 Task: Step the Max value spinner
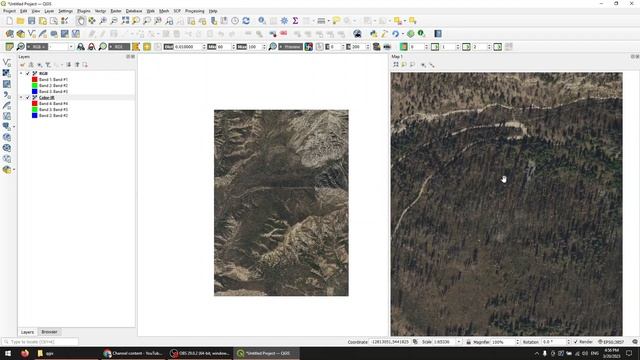pyautogui.click(x=264, y=47)
